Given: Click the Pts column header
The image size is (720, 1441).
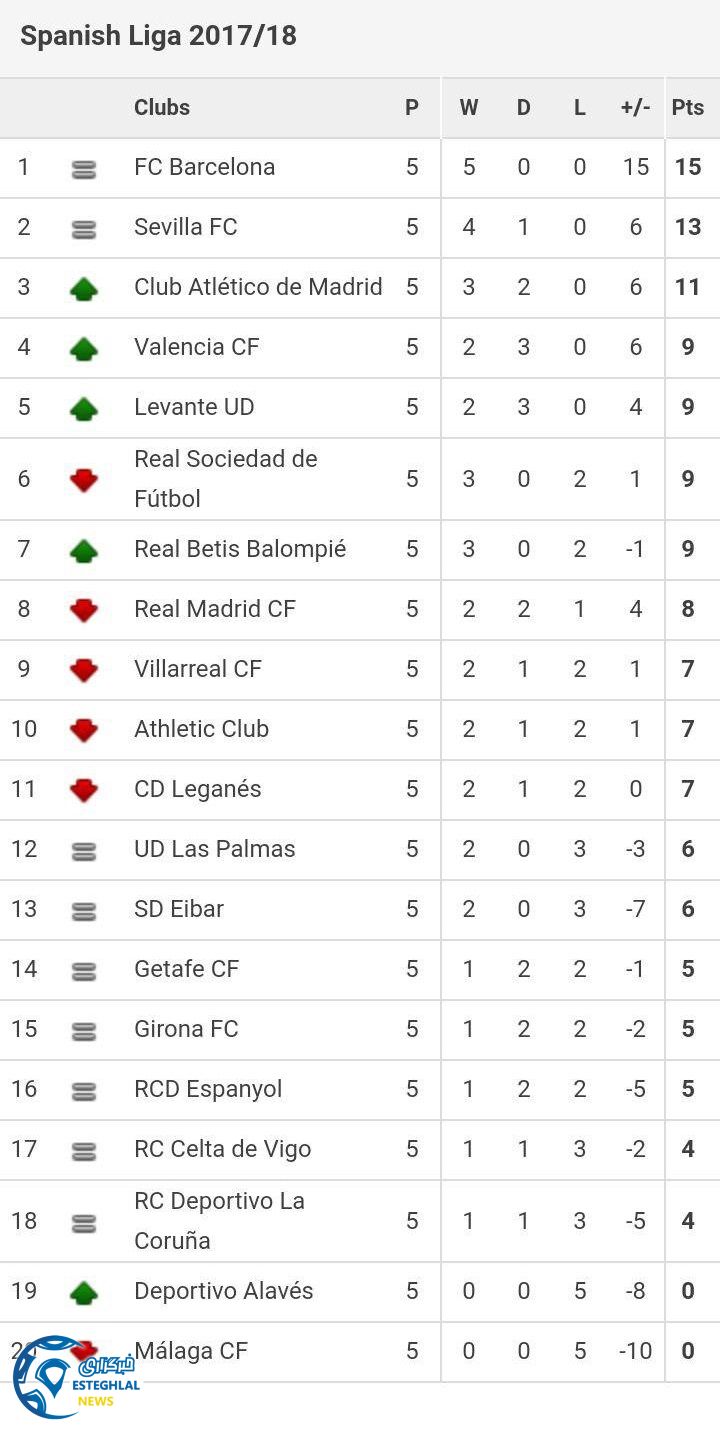Looking at the screenshot, I should 688,108.
